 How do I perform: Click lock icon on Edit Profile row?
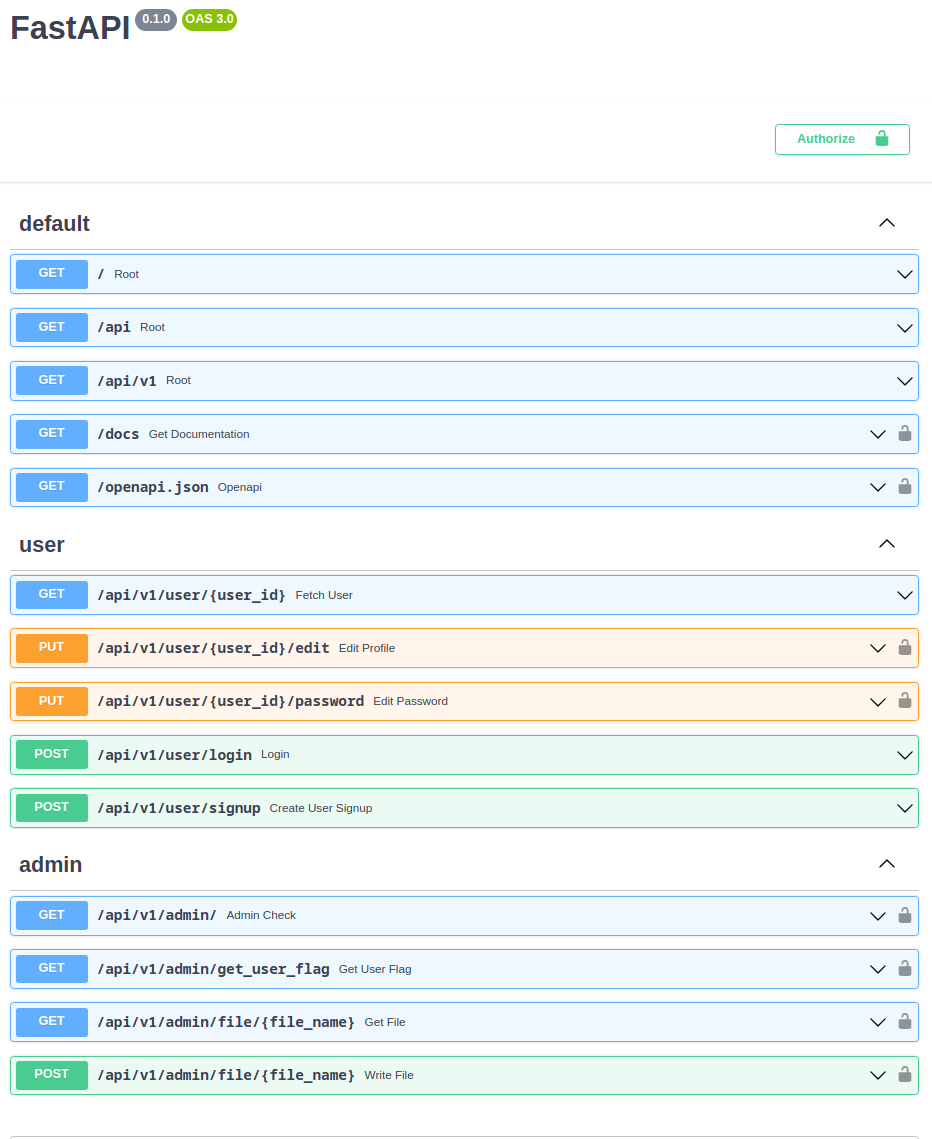[904, 647]
